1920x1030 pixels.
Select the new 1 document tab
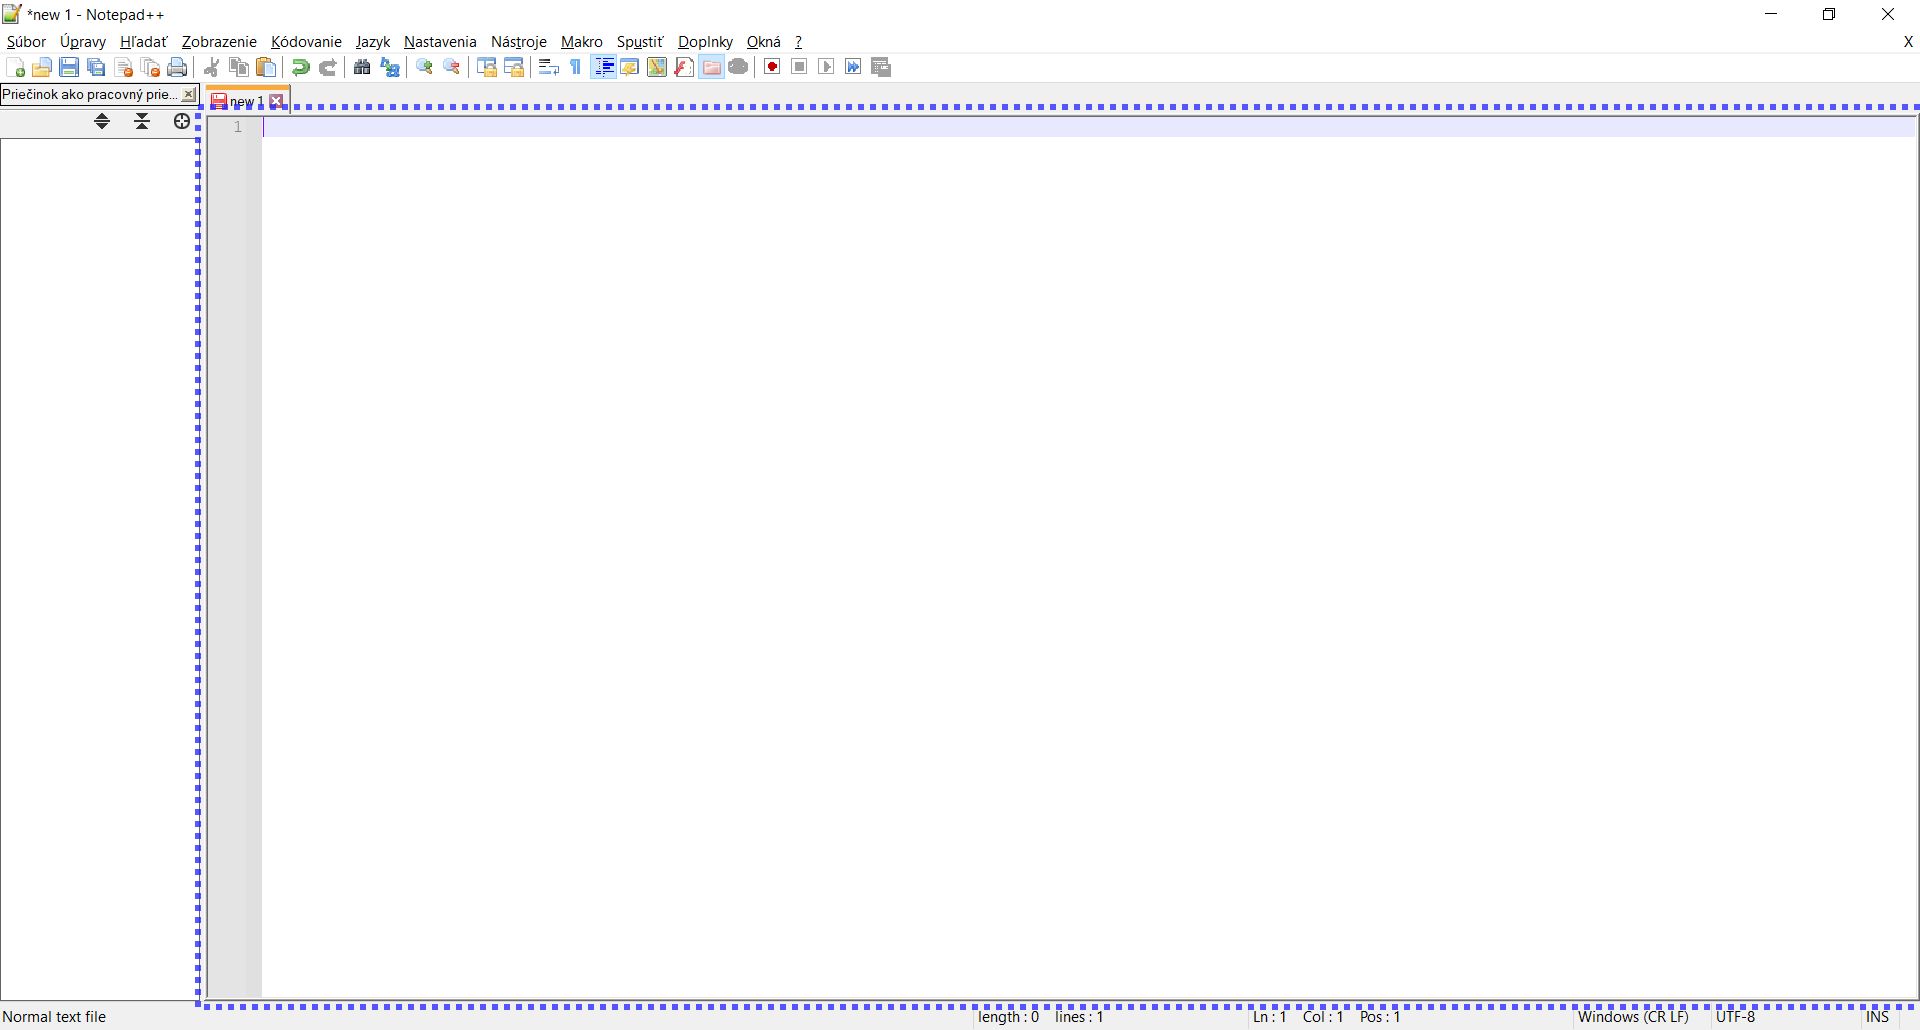[246, 101]
